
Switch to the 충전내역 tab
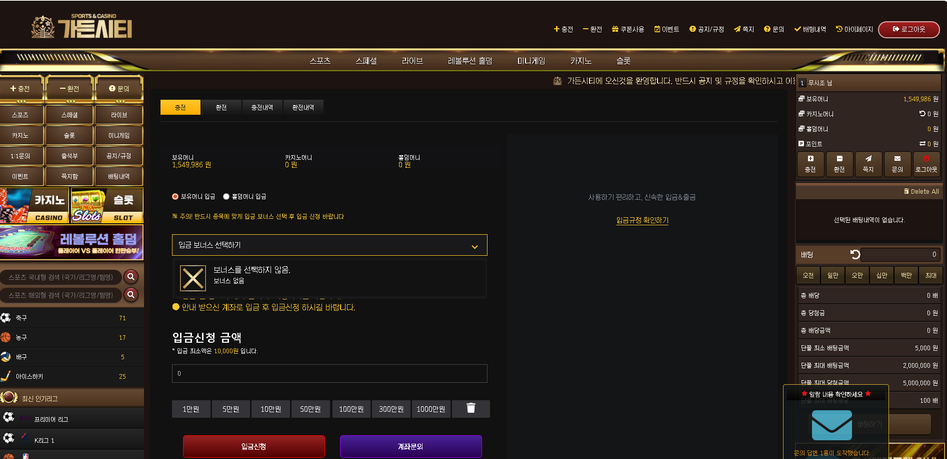[x=261, y=107]
